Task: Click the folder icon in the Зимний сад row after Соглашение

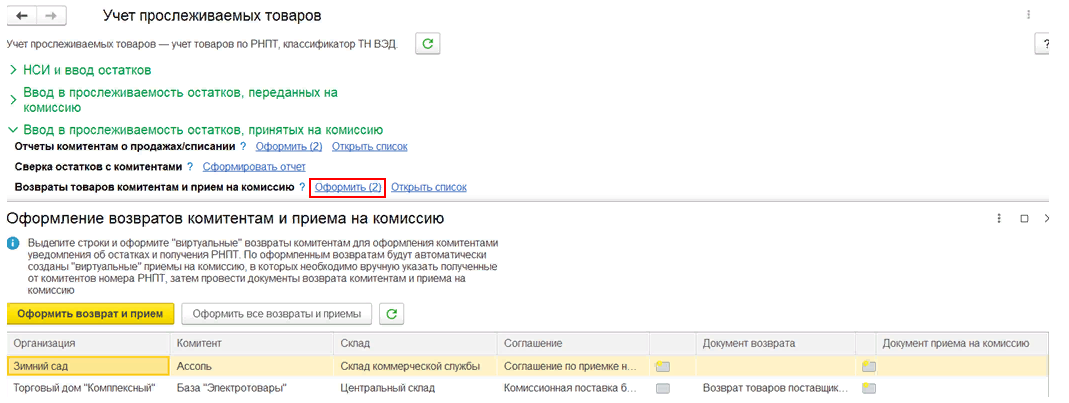Action: (x=662, y=366)
